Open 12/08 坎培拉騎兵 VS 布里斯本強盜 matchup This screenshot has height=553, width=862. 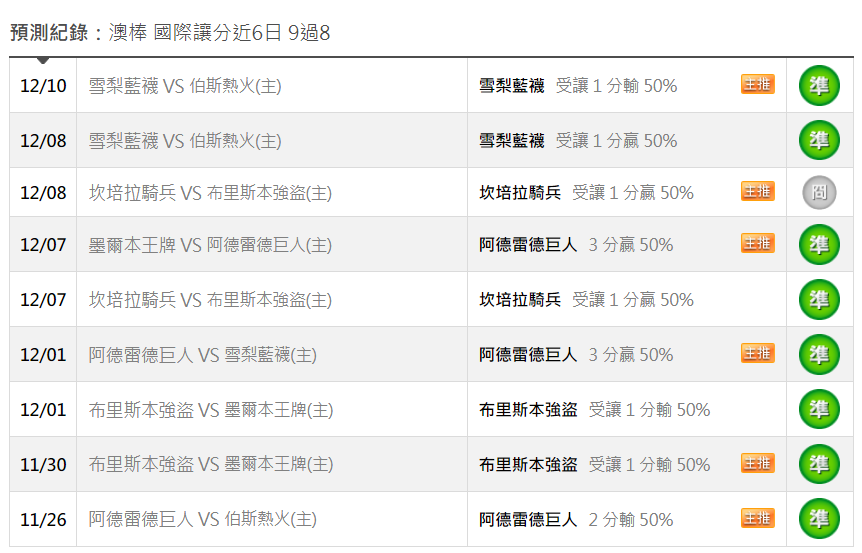point(210,193)
